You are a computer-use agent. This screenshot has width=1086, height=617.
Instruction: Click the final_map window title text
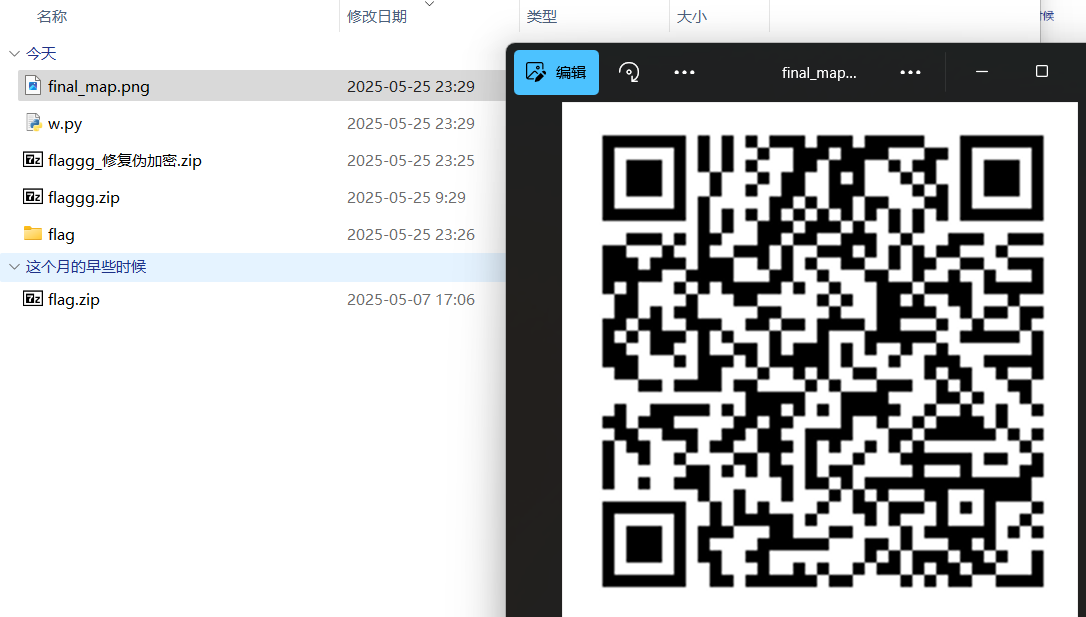pos(819,73)
